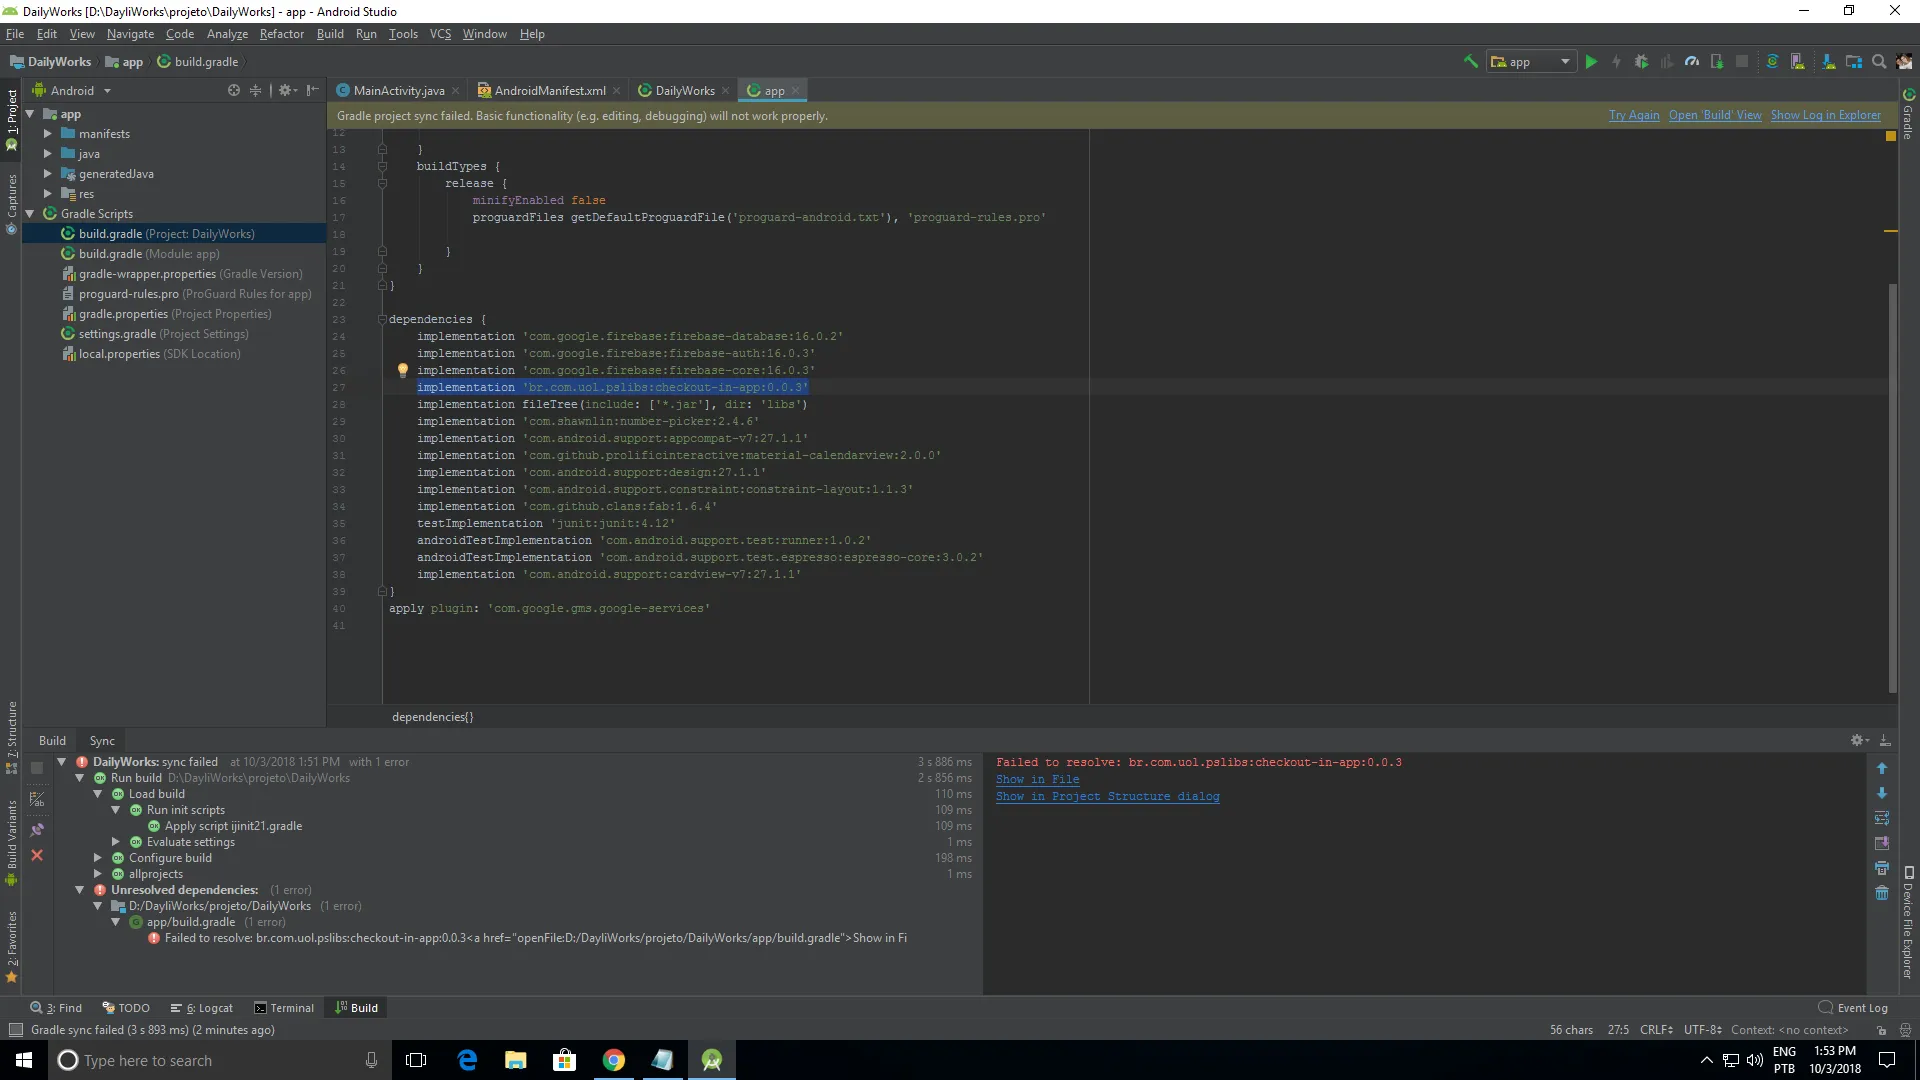Click the lightbulb quick-fix icon in editor
The width and height of the screenshot is (1920, 1080).
coord(403,370)
